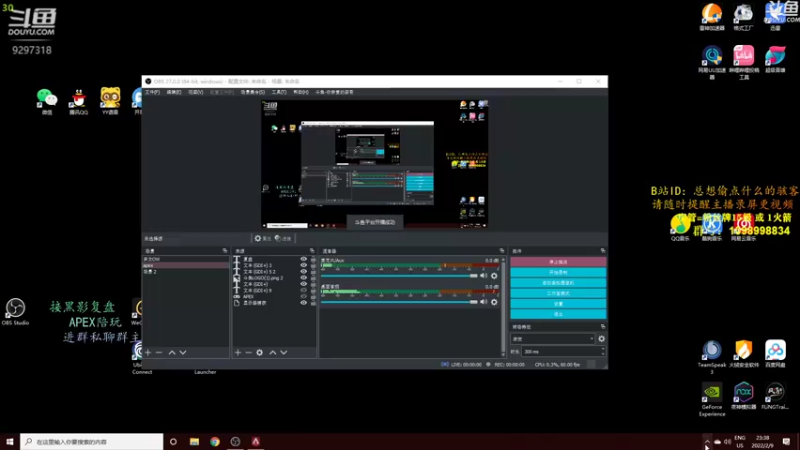Open 微信 WeChat desktop icon
The width and height of the screenshot is (800, 450).
47,102
